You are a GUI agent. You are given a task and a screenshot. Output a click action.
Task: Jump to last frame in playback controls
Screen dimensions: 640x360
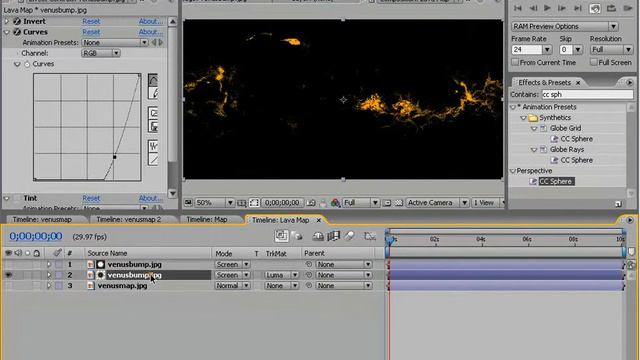(x=578, y=8)
